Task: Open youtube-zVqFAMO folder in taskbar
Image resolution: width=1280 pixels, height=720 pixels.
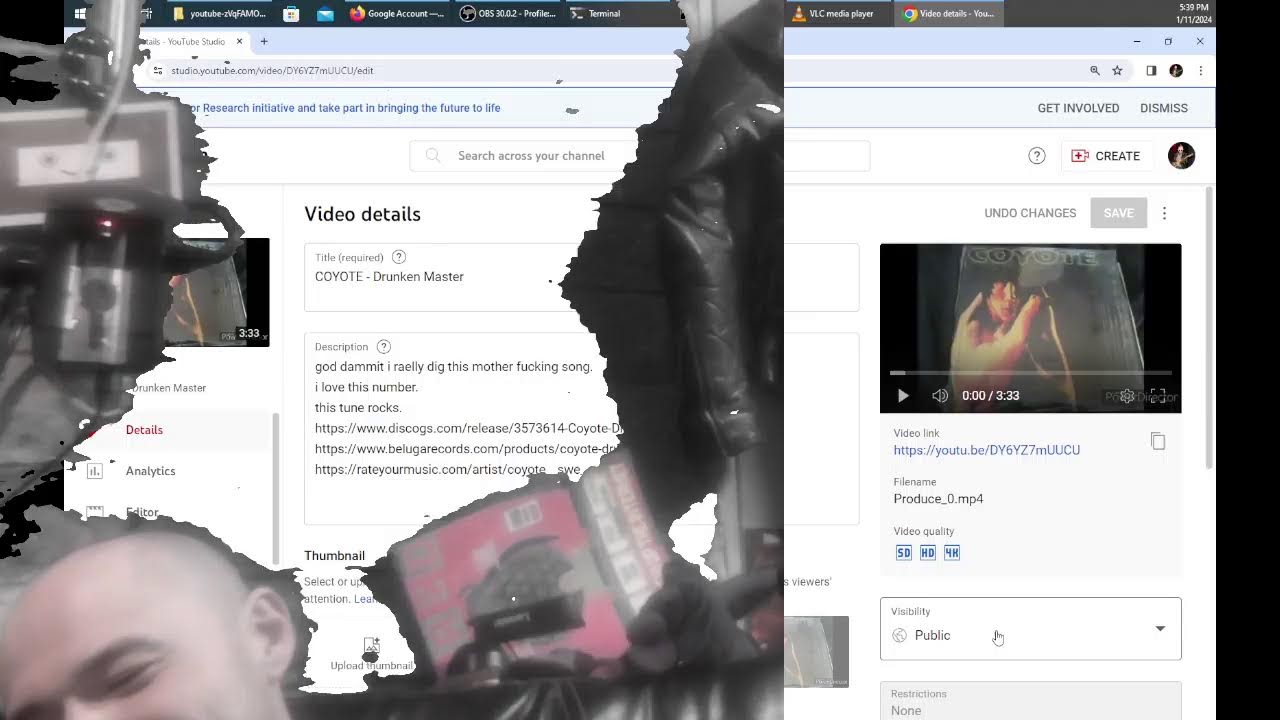Action: click(x=219, y=14)
